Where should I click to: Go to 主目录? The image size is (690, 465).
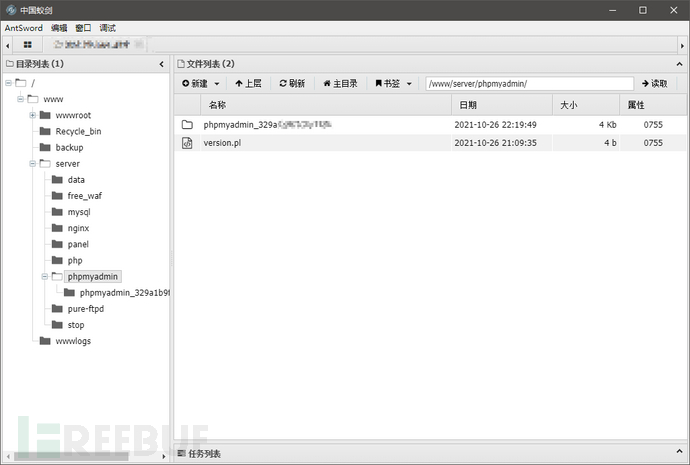(340, 84)
